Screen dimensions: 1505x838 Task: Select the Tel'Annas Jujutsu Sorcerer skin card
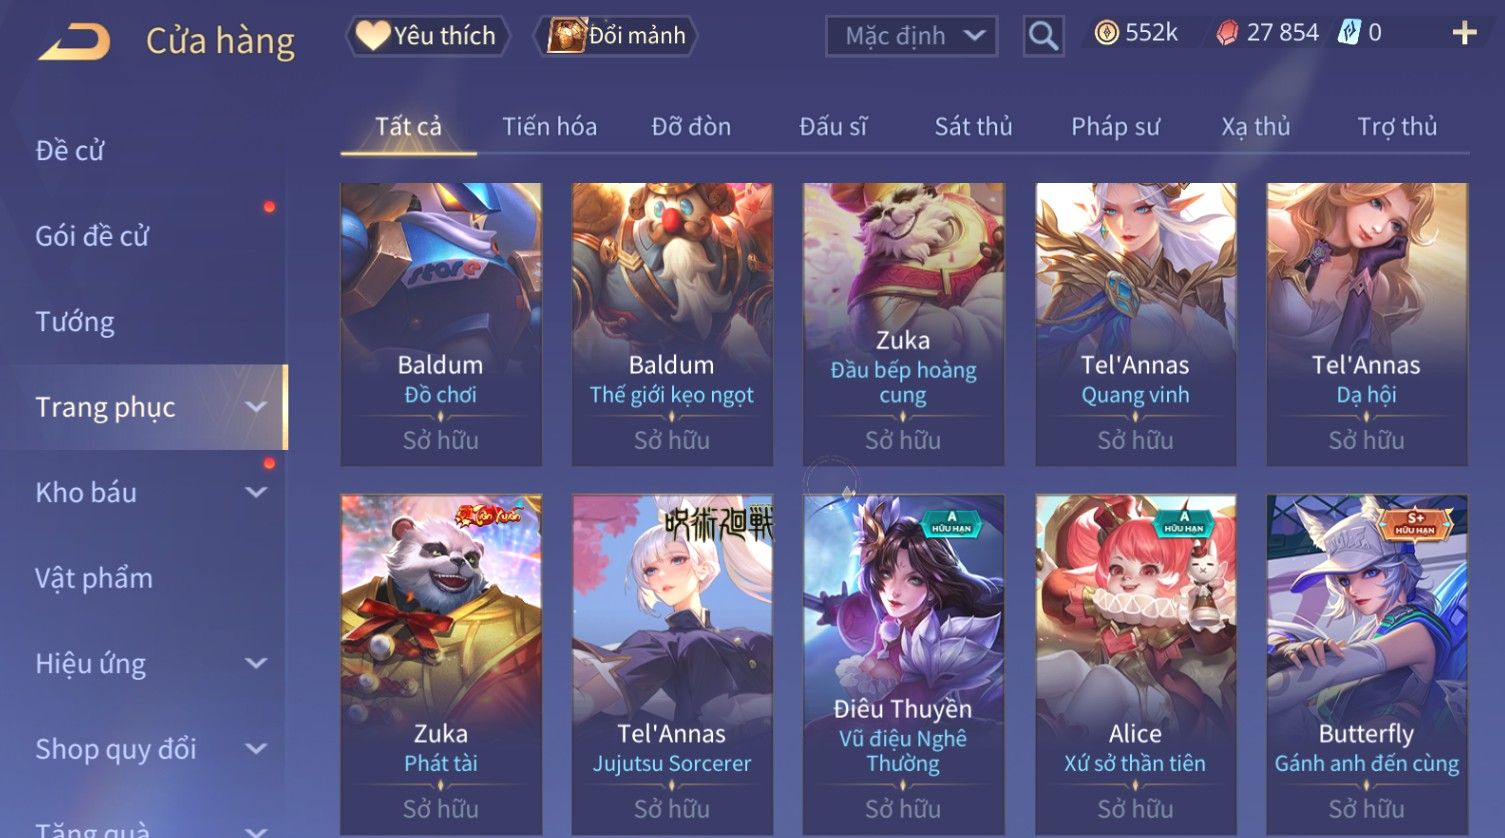672,664
